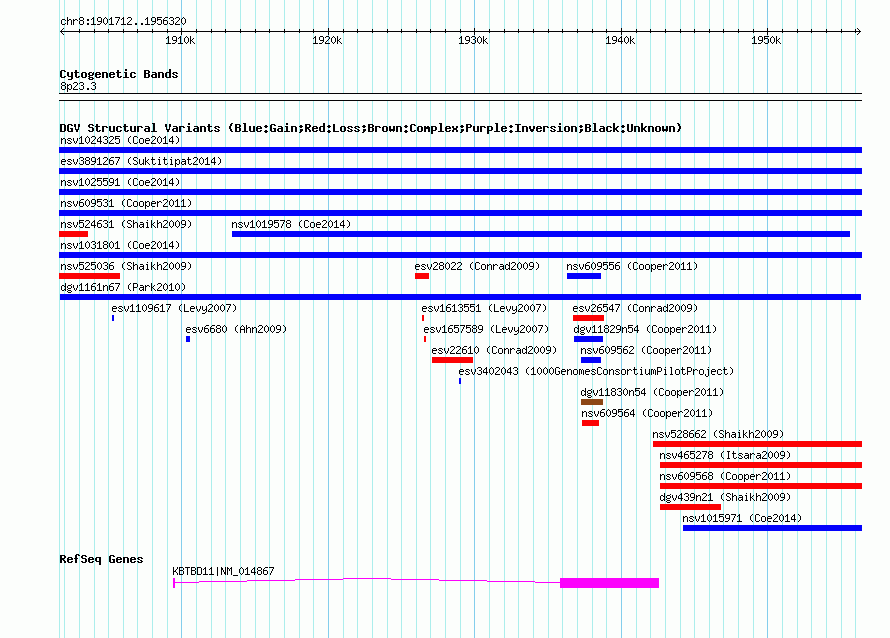
Task: Click the esv1109617 (Levy2007) label
Action: tap(174, 308)
